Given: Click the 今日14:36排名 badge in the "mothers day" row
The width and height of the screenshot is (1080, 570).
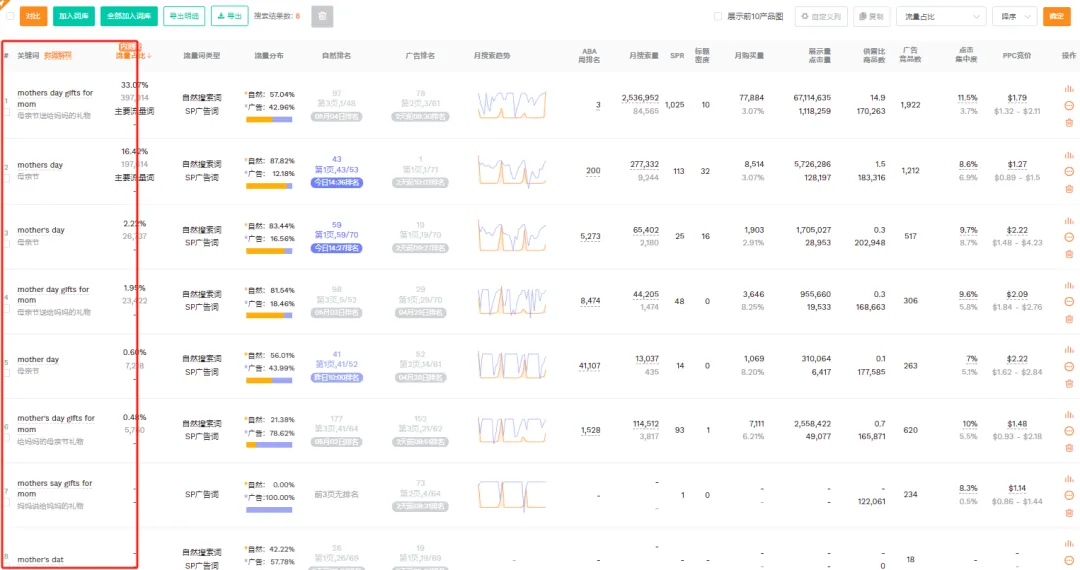Looking at the screenshot, I should coord(336,182).
